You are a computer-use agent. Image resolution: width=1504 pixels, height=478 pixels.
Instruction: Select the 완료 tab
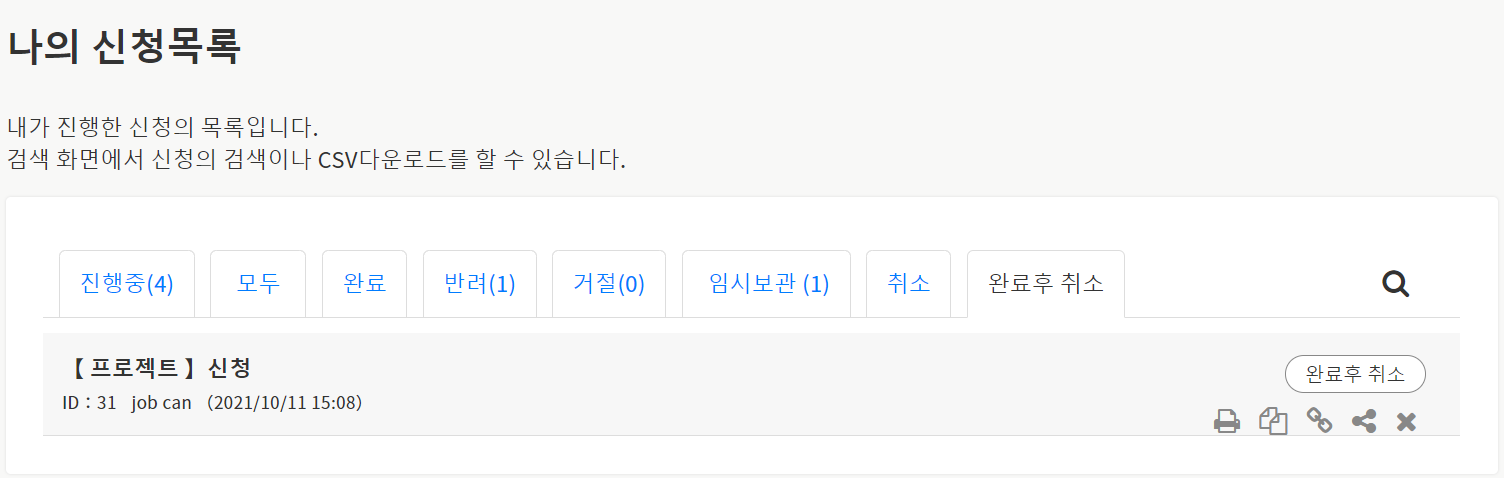[x=364, y=284]
